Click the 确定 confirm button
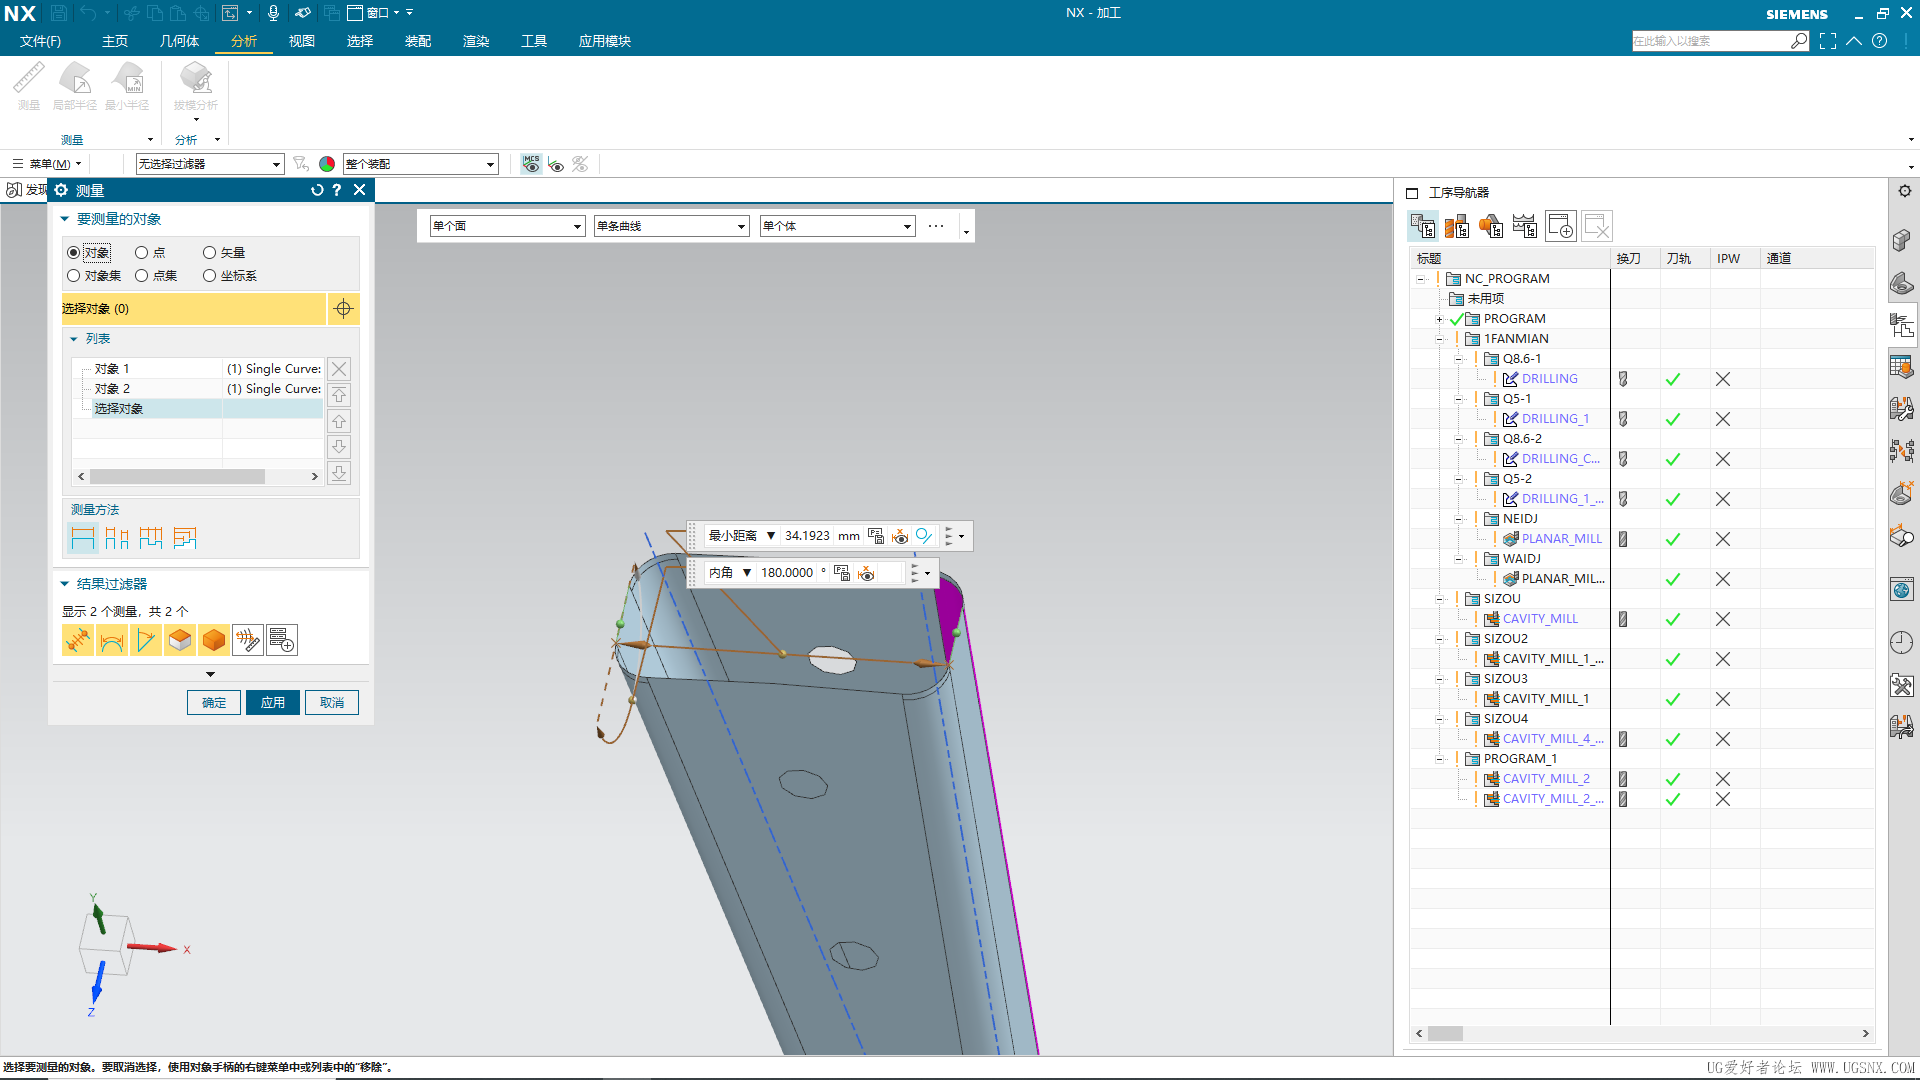This screenshot has width=1920, height=1080. pyautogui.click(x=214, y=702)
